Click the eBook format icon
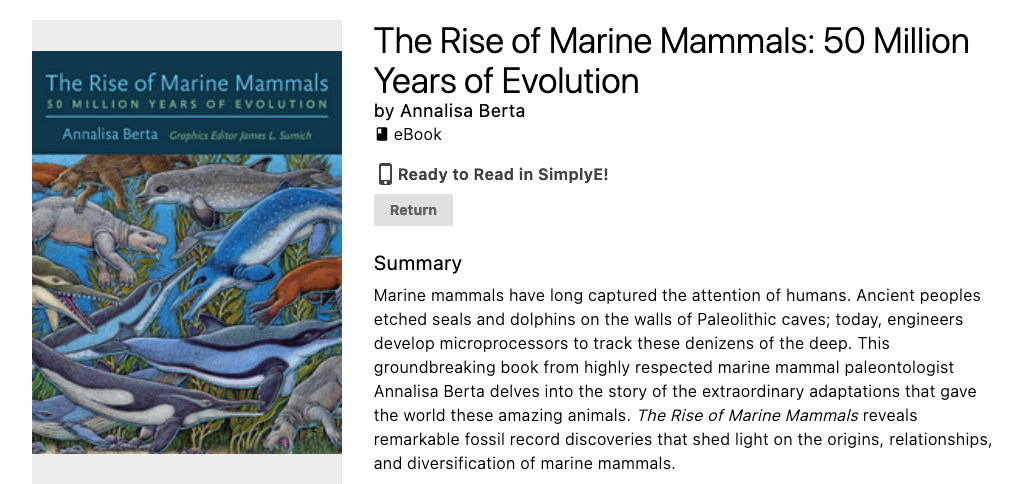 [x=382, y=135]
